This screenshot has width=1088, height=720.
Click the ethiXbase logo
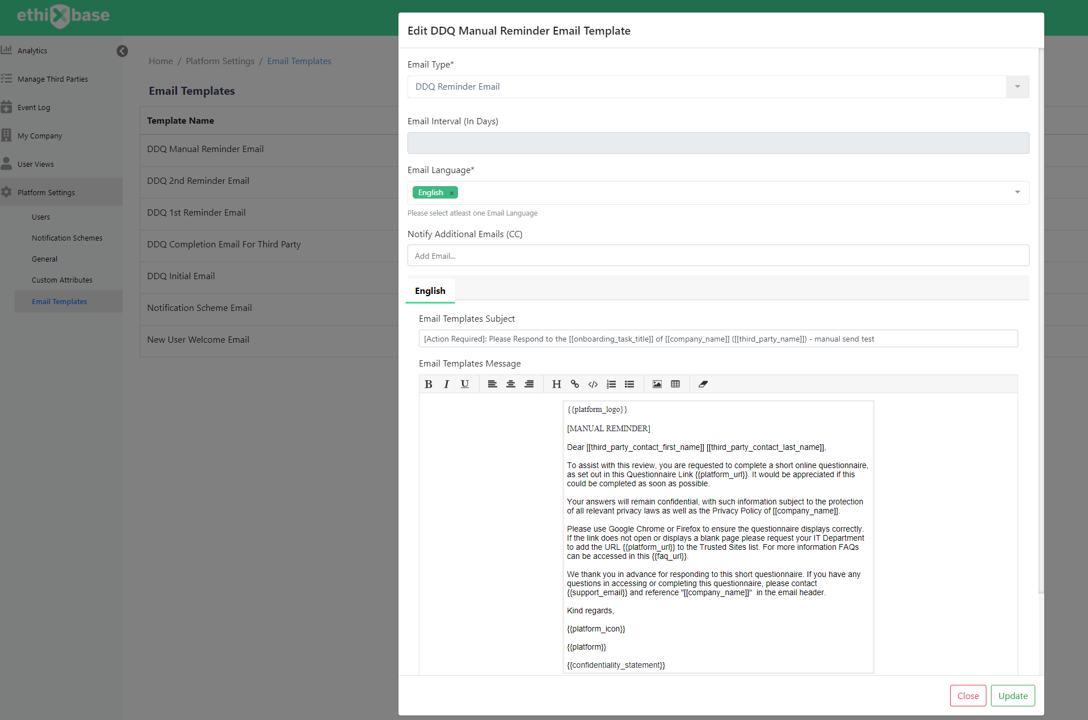point(62,15)
